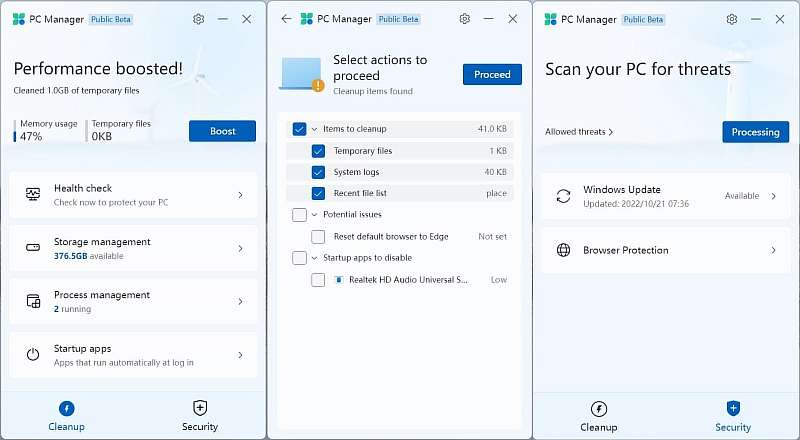The height and width of the screenshot is (440, 800).
Task: Open settings gear in the middle window
Action: pos(465,19)
